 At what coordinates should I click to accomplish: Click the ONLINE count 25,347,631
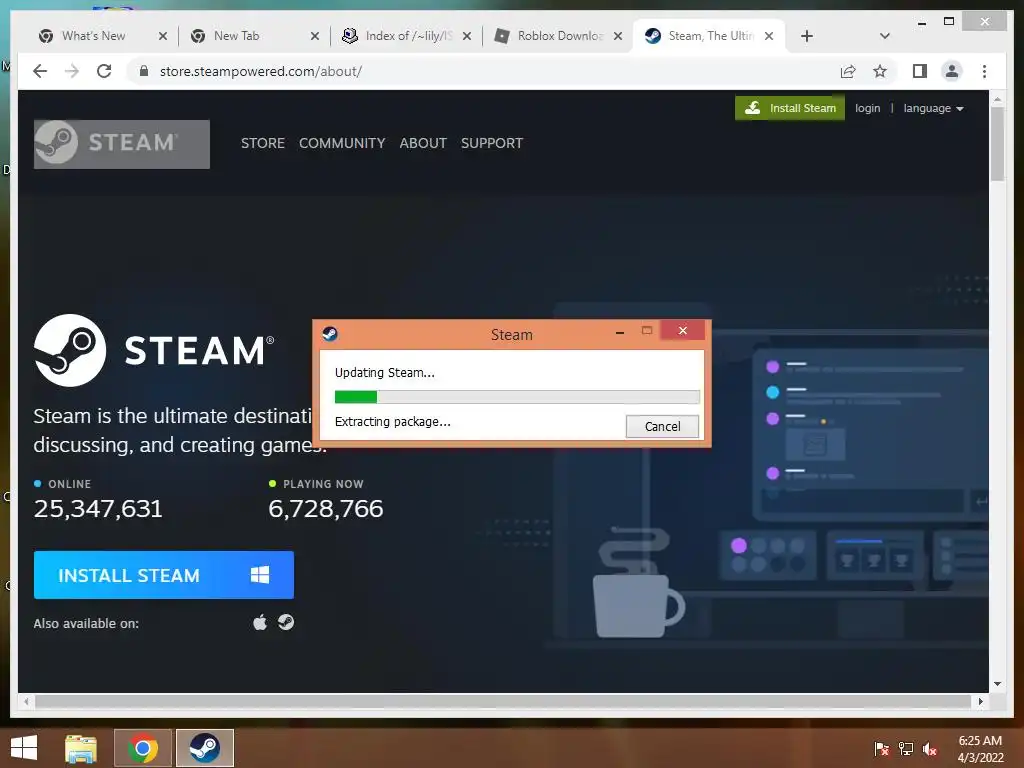click(x=98, y=509)
